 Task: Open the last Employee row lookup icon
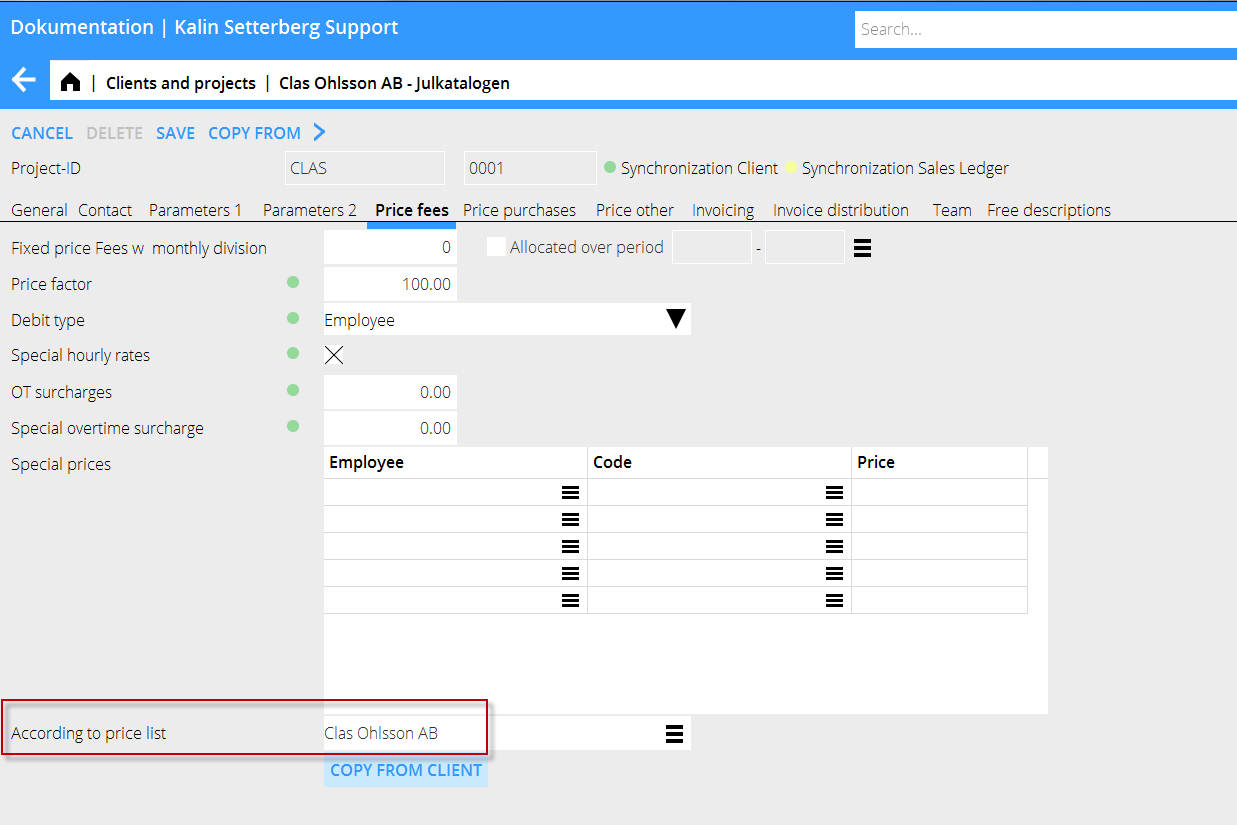click(x=570, y=600)
